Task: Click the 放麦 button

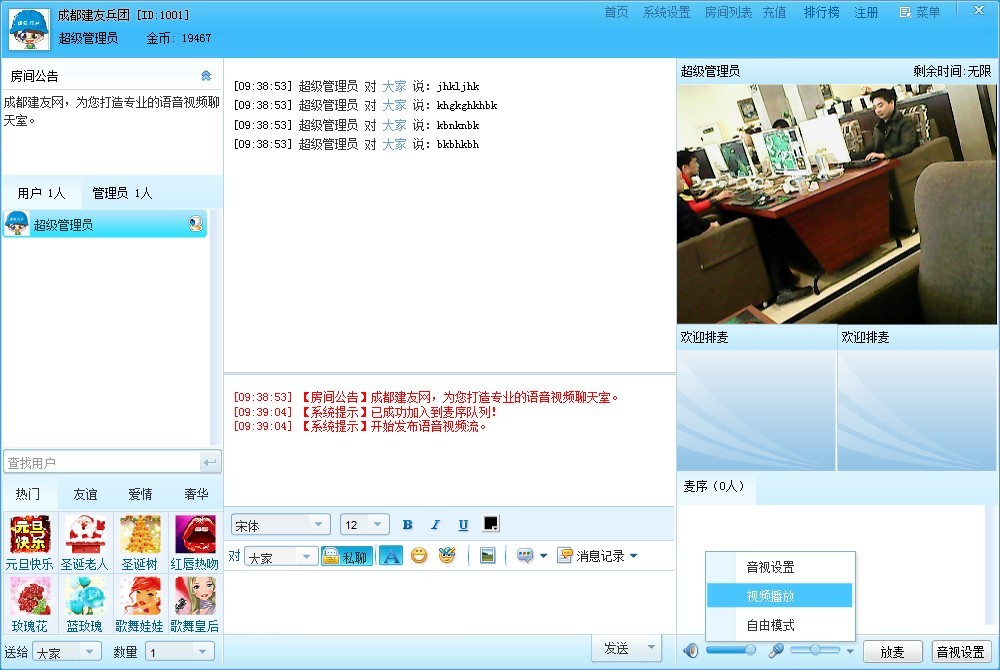Action: (892, 652)
